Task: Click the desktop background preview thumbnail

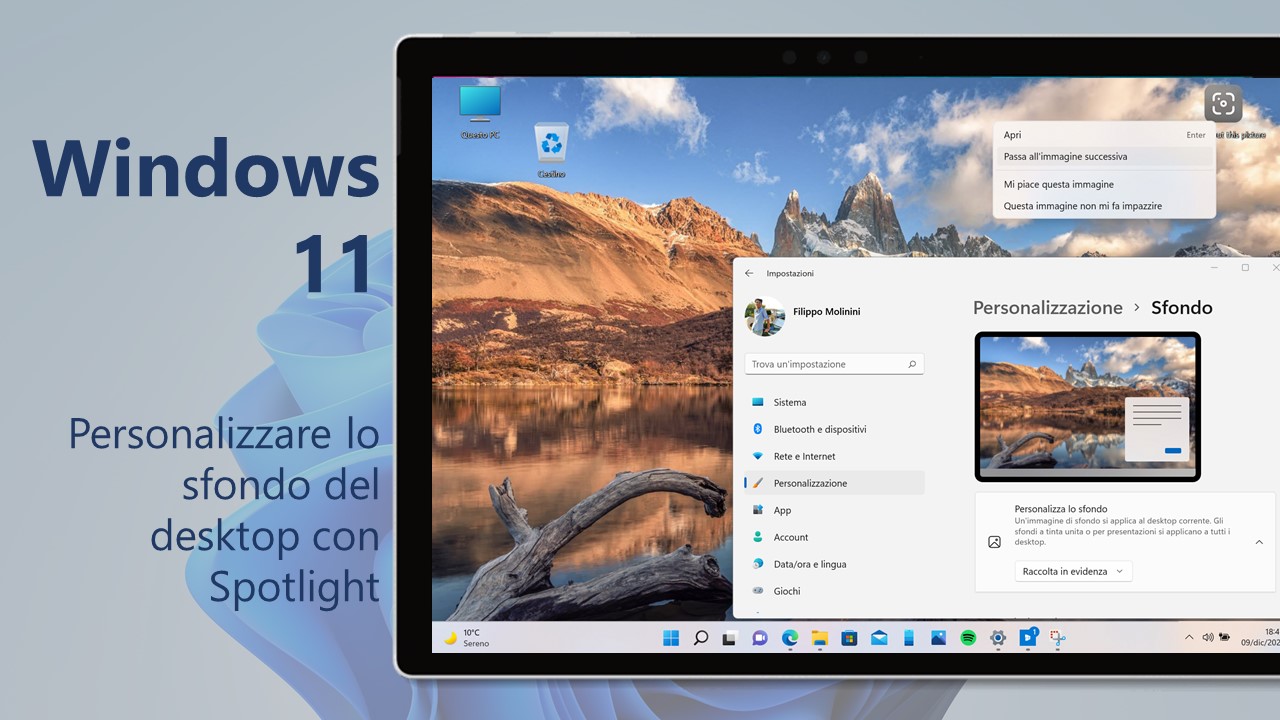Action: (1087, 406)
